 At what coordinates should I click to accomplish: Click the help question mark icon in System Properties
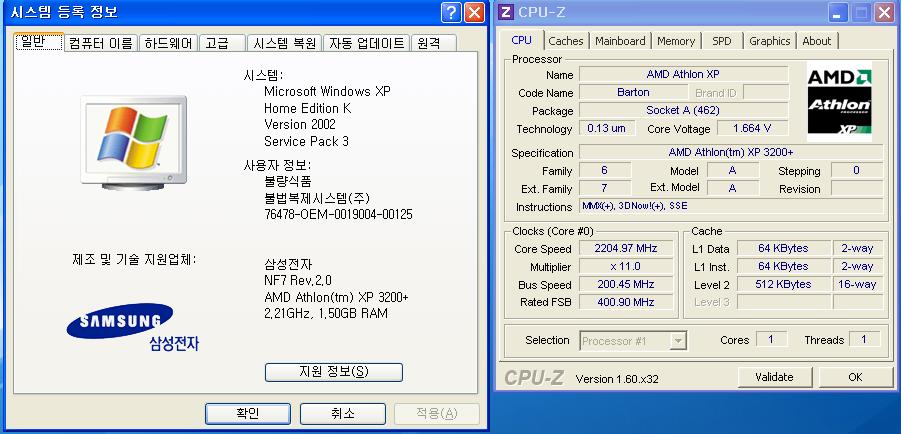[x=452, y=12]
